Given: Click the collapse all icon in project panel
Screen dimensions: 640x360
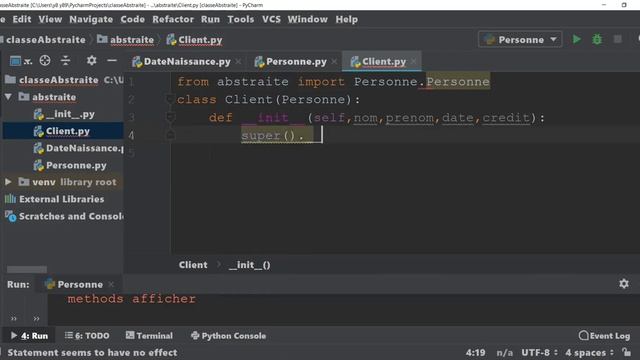Looking at the screenshot, I should click(65, 61).
